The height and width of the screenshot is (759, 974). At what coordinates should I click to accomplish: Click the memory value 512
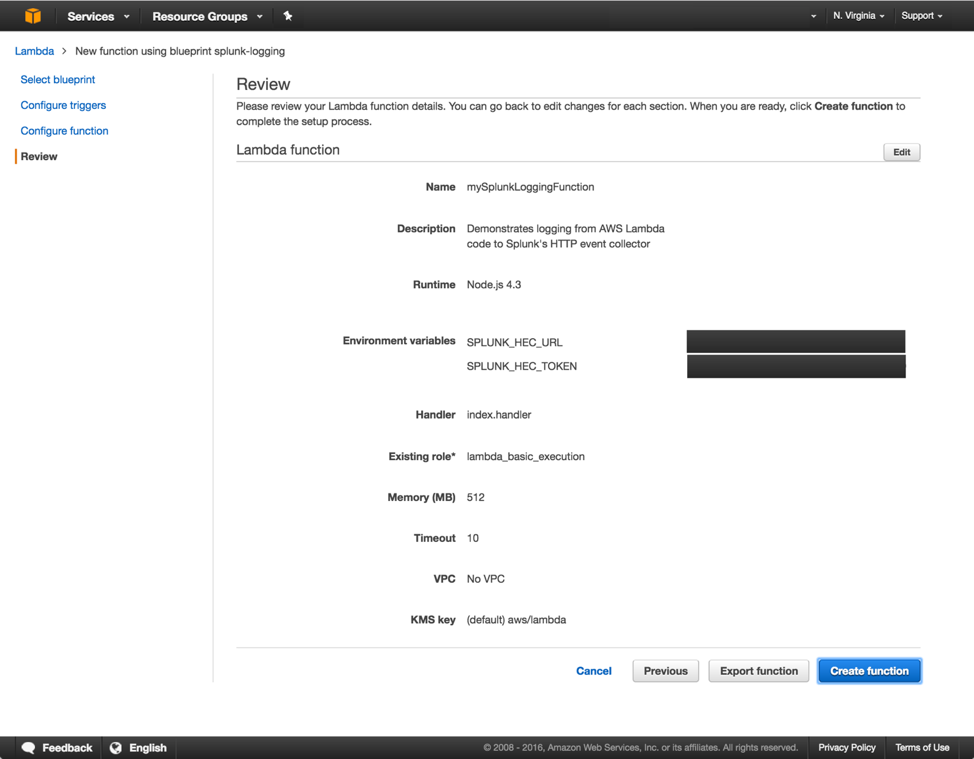475,498
